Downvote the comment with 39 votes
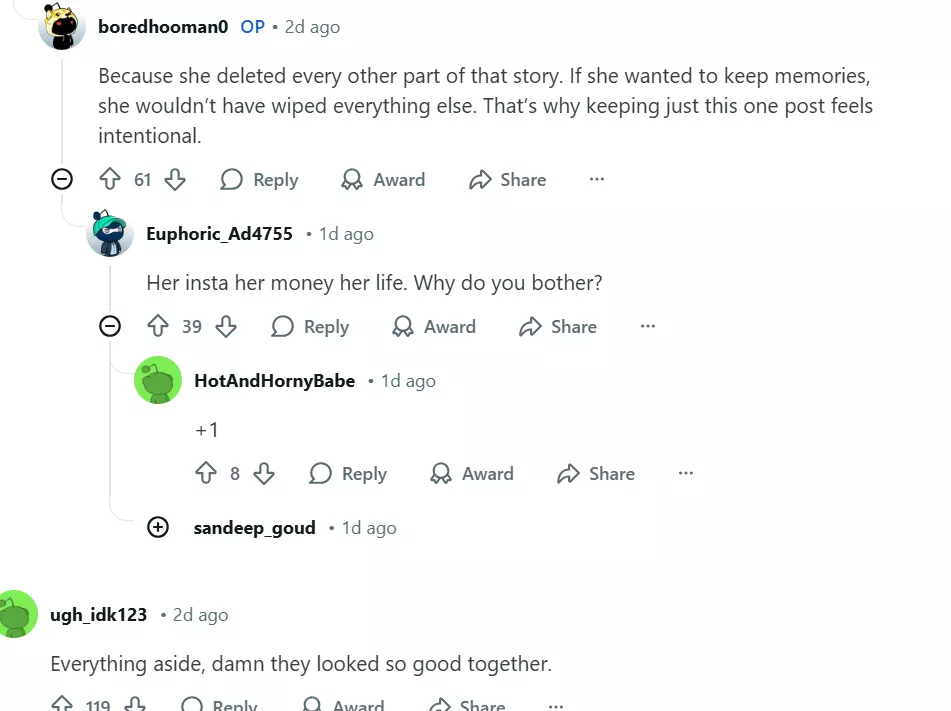Screen dimensions: 951x711 [x=226, y=327]
